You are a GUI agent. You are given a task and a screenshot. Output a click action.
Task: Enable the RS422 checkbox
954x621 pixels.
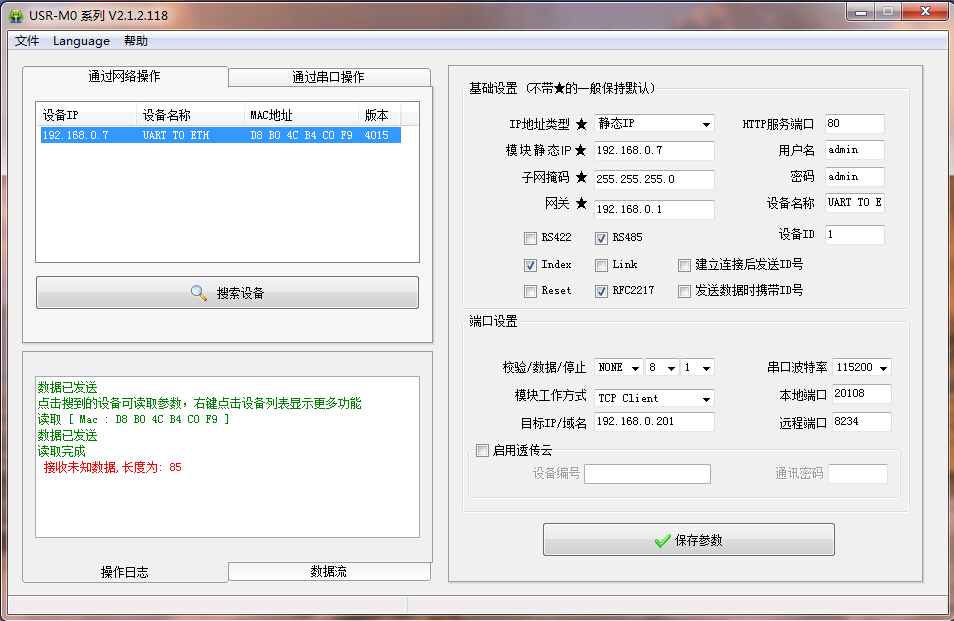click(530, 238)
